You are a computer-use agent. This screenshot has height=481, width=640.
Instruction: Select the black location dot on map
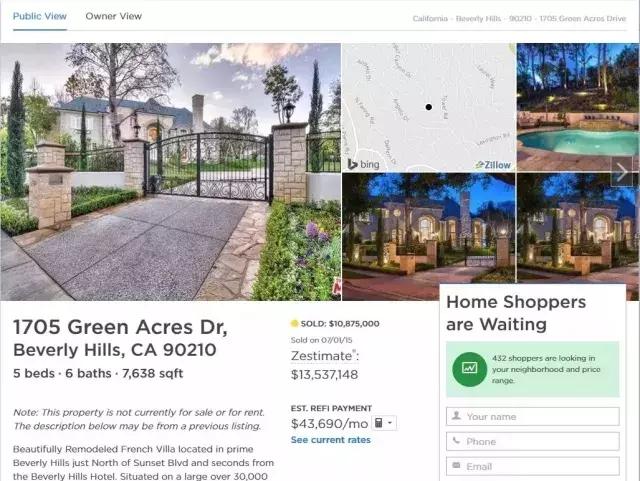(x=429, y=107)
